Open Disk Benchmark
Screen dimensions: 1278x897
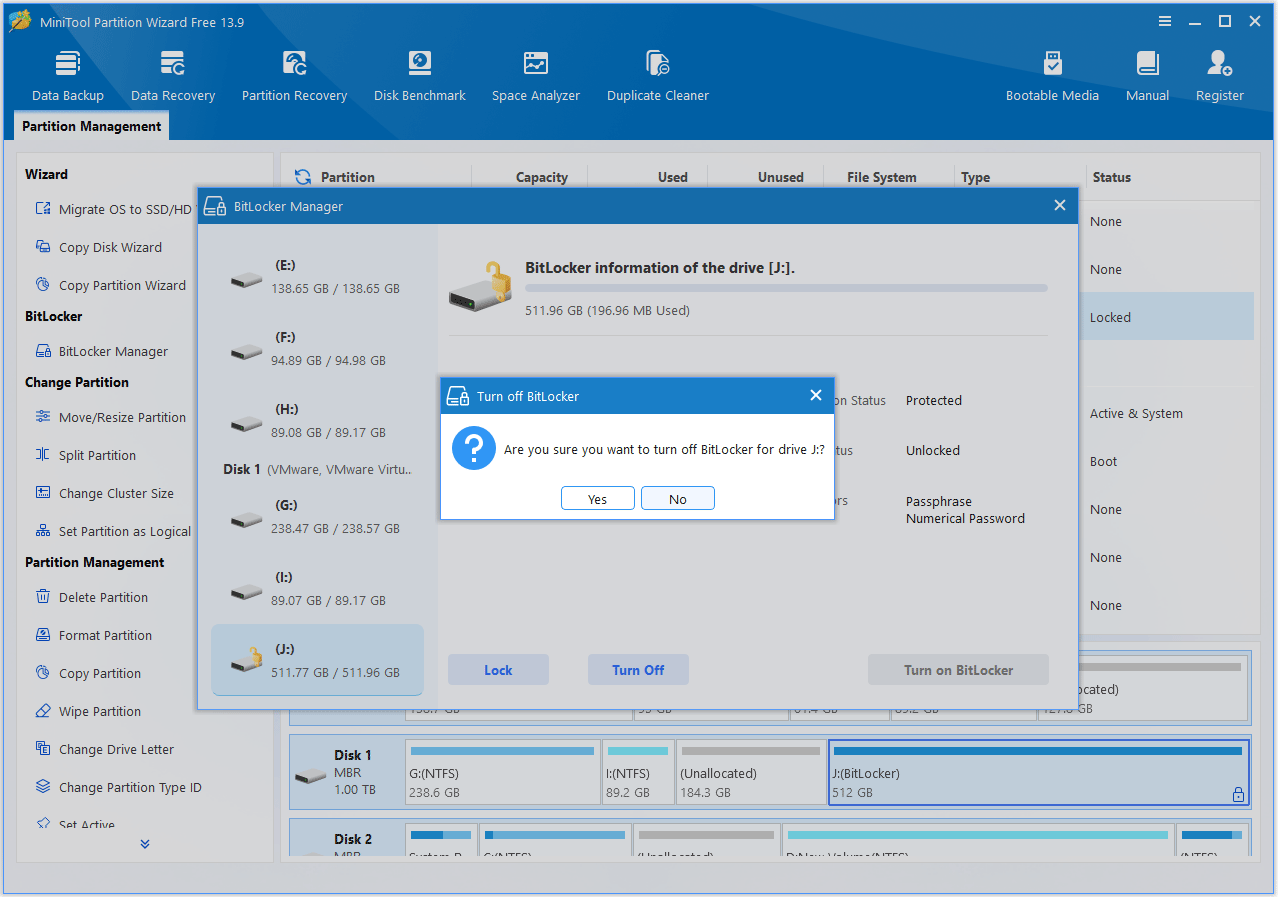pos(420,76)
